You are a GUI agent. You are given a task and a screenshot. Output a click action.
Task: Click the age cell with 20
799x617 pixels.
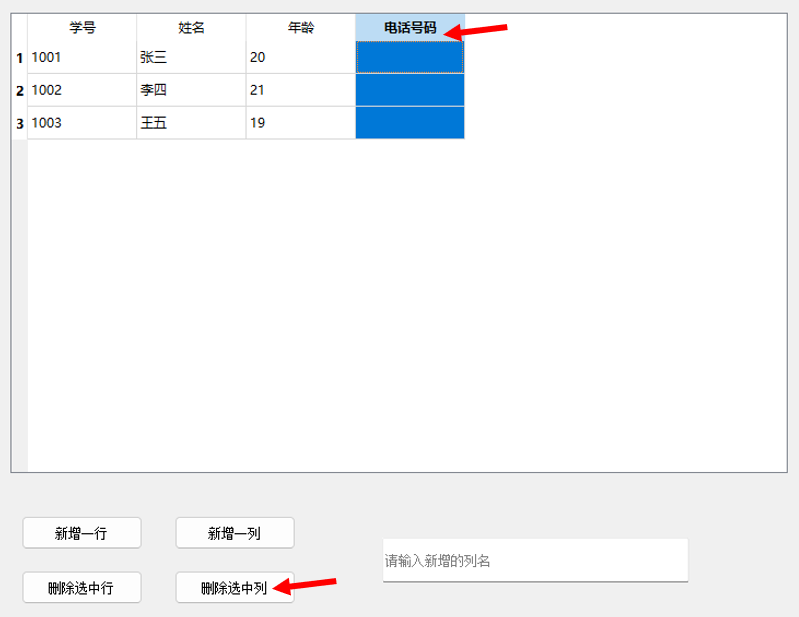coord(301,57)
